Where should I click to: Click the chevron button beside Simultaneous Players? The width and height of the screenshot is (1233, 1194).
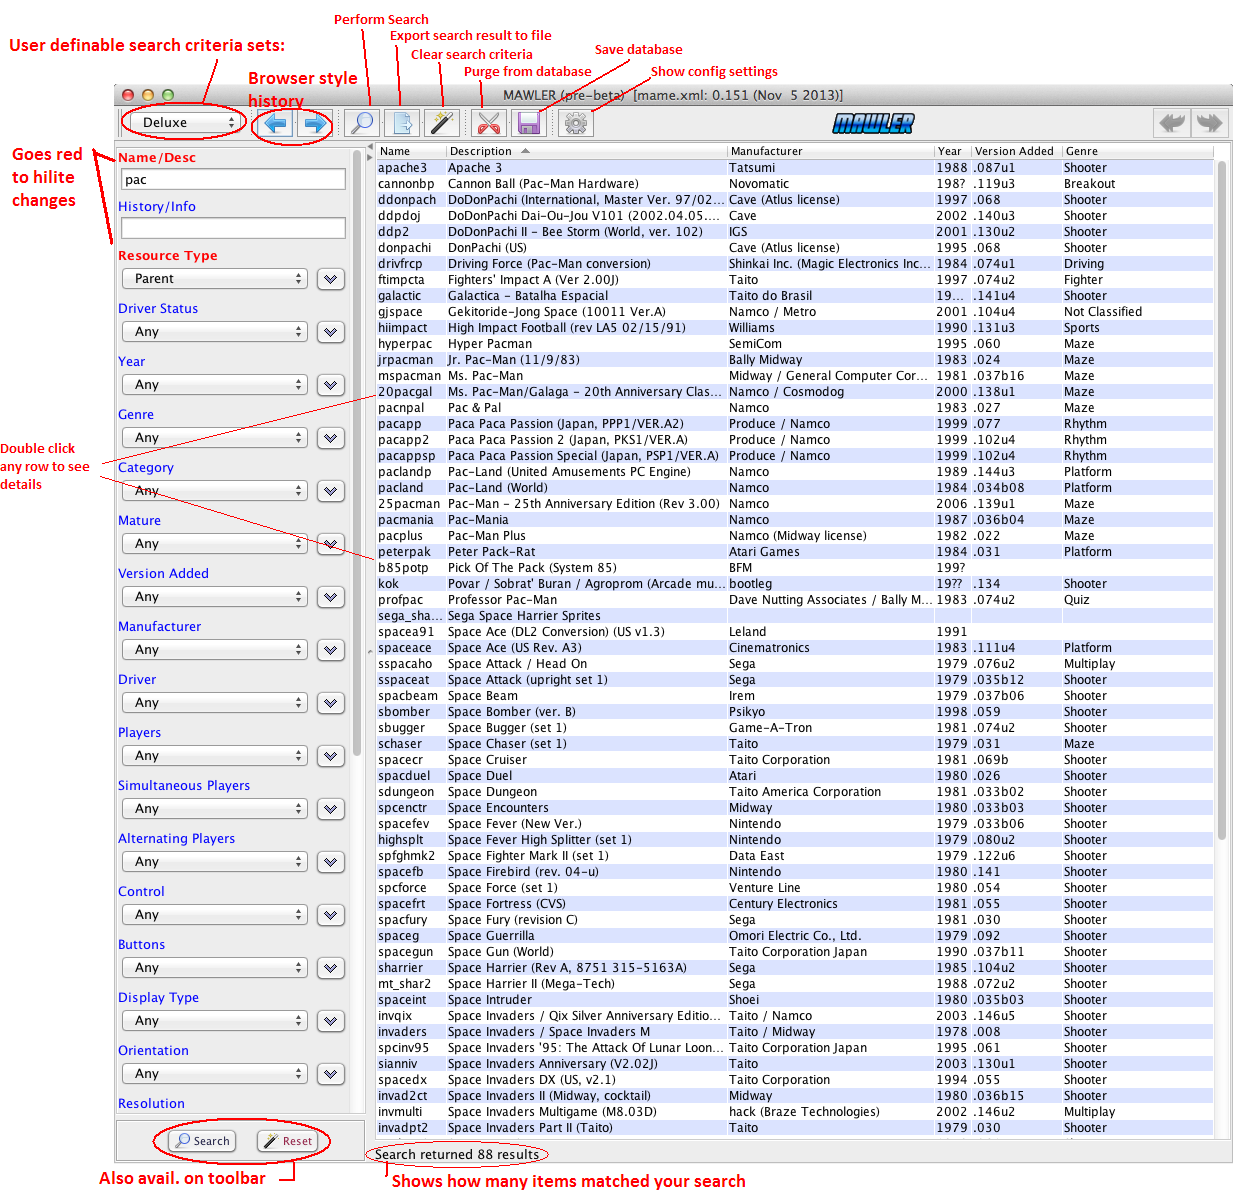331,809
